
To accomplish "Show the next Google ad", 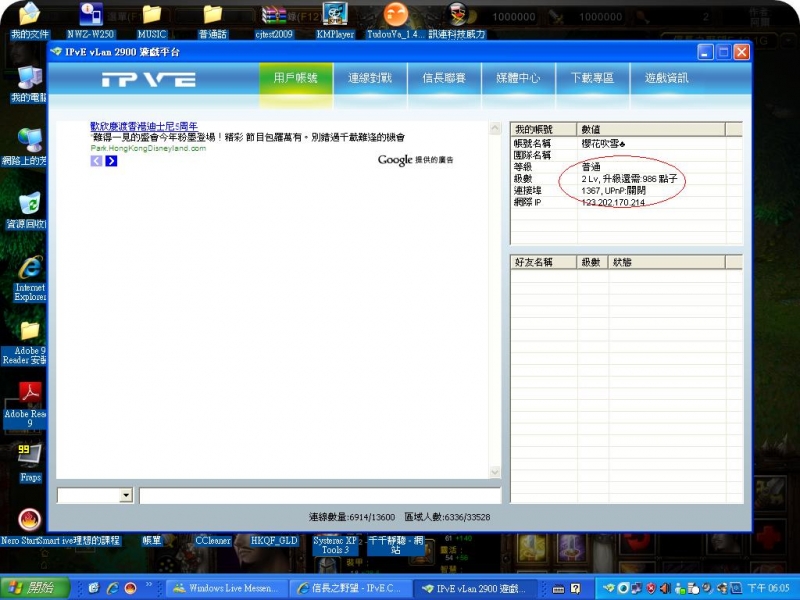I will pos(111,161).
